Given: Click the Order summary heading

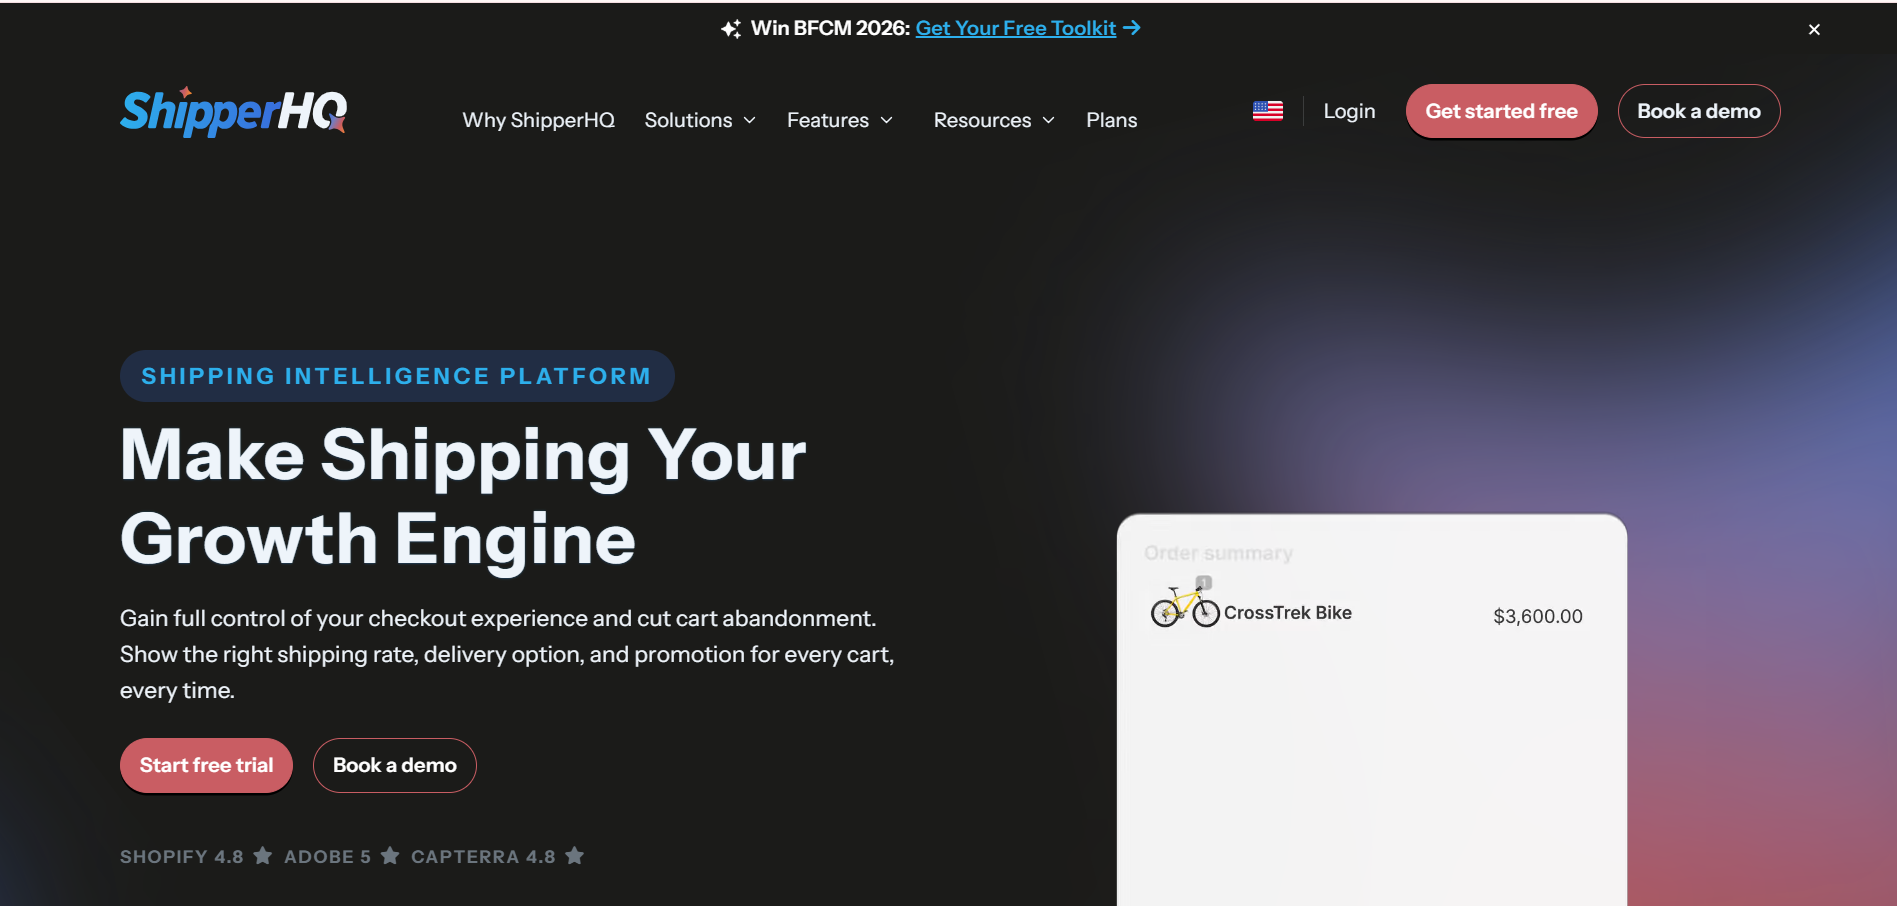Looking at the screenshot, I should click(x=1218, y=553).
